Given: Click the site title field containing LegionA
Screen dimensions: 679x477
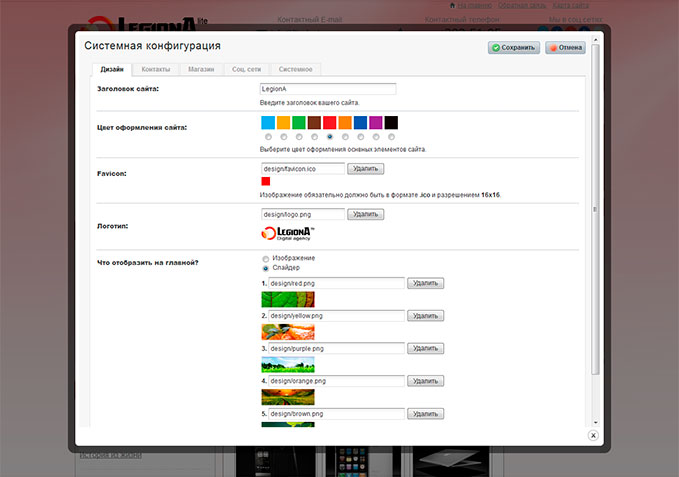Looking at the screenshot, I should (x=328, y=89).
